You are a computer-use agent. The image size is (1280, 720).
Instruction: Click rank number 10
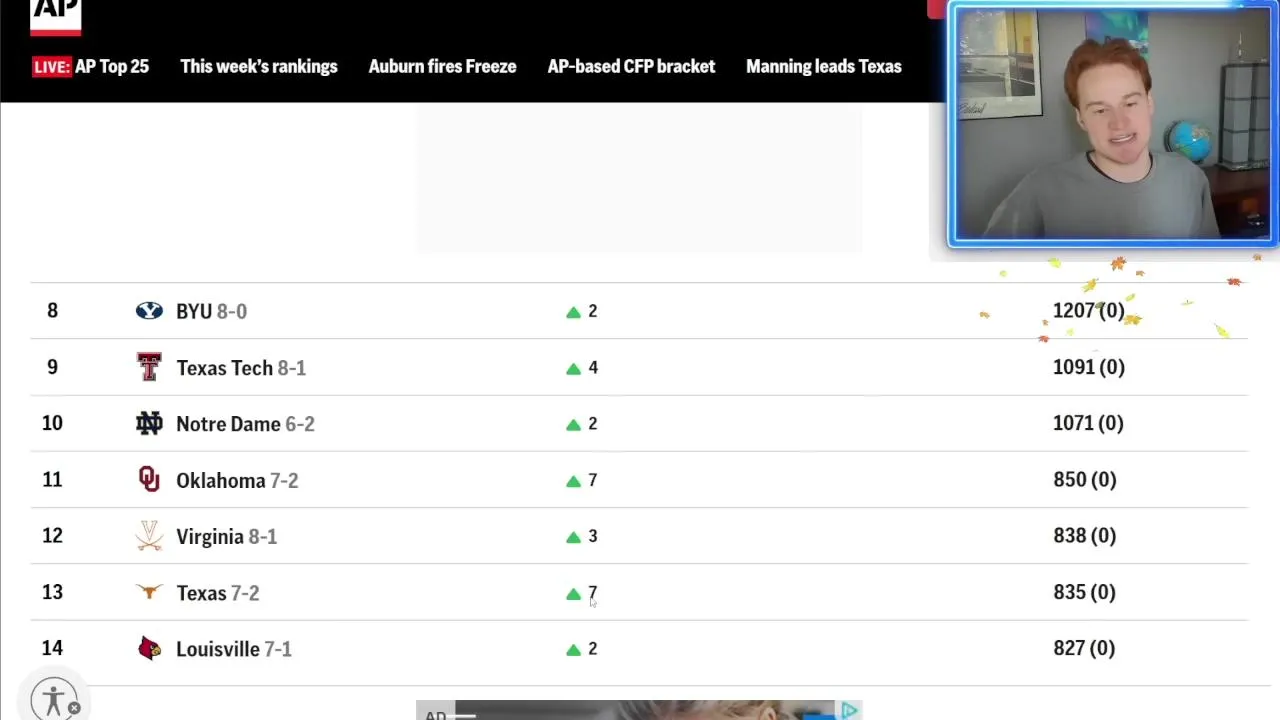pyautogui.click(x=52, y=423)
